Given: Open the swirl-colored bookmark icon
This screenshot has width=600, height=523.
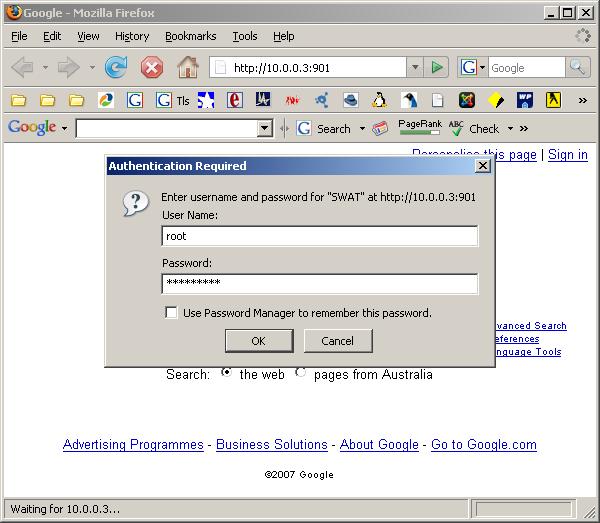Looking at the screenshot, I should [106, 100].
